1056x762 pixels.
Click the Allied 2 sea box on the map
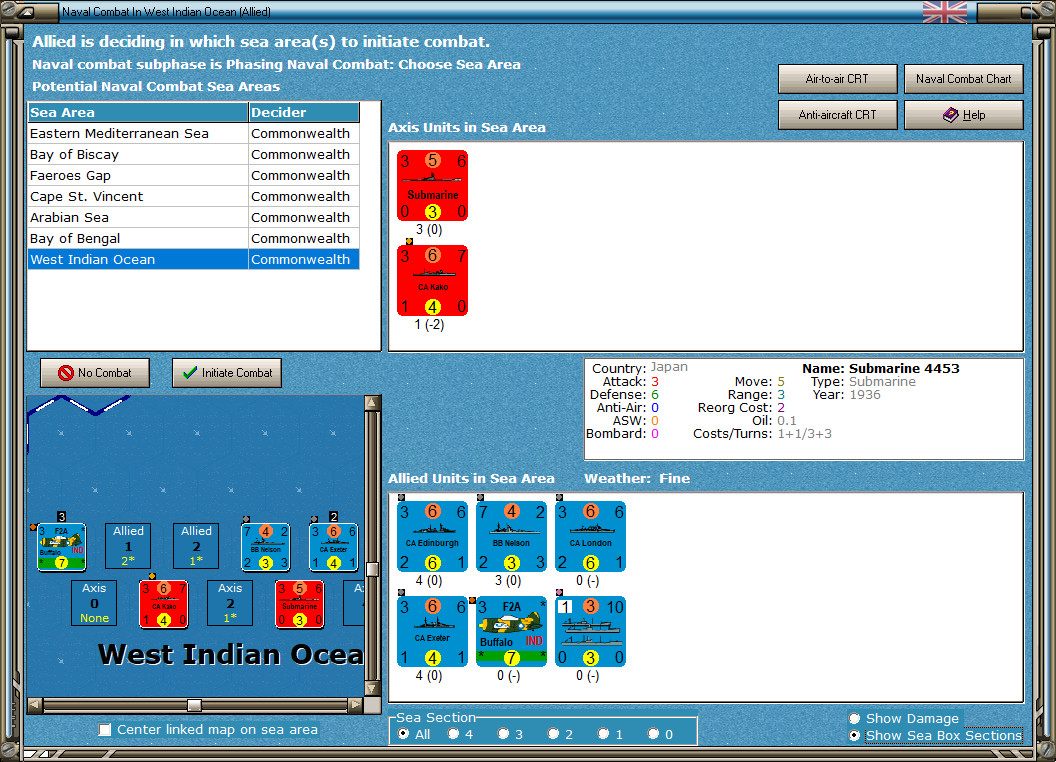click(196, 546)
